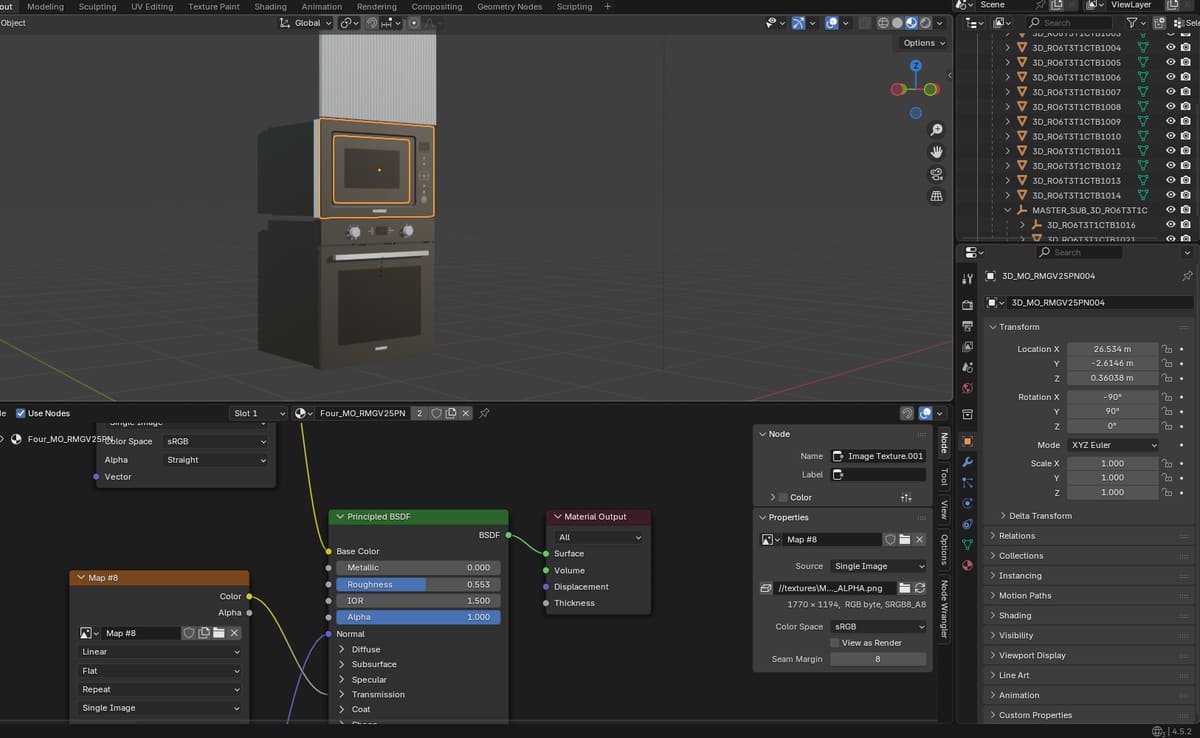This screenshot has height=738, width=1200.
Task: Open the Slot 1 dropdown
Action: coord(258,413)
